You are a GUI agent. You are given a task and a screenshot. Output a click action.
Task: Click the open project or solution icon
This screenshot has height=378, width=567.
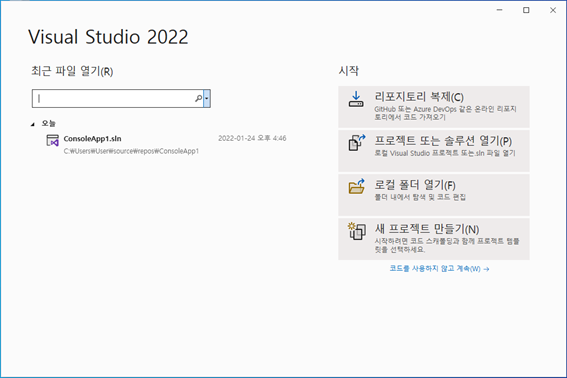(x=357, y=143)
